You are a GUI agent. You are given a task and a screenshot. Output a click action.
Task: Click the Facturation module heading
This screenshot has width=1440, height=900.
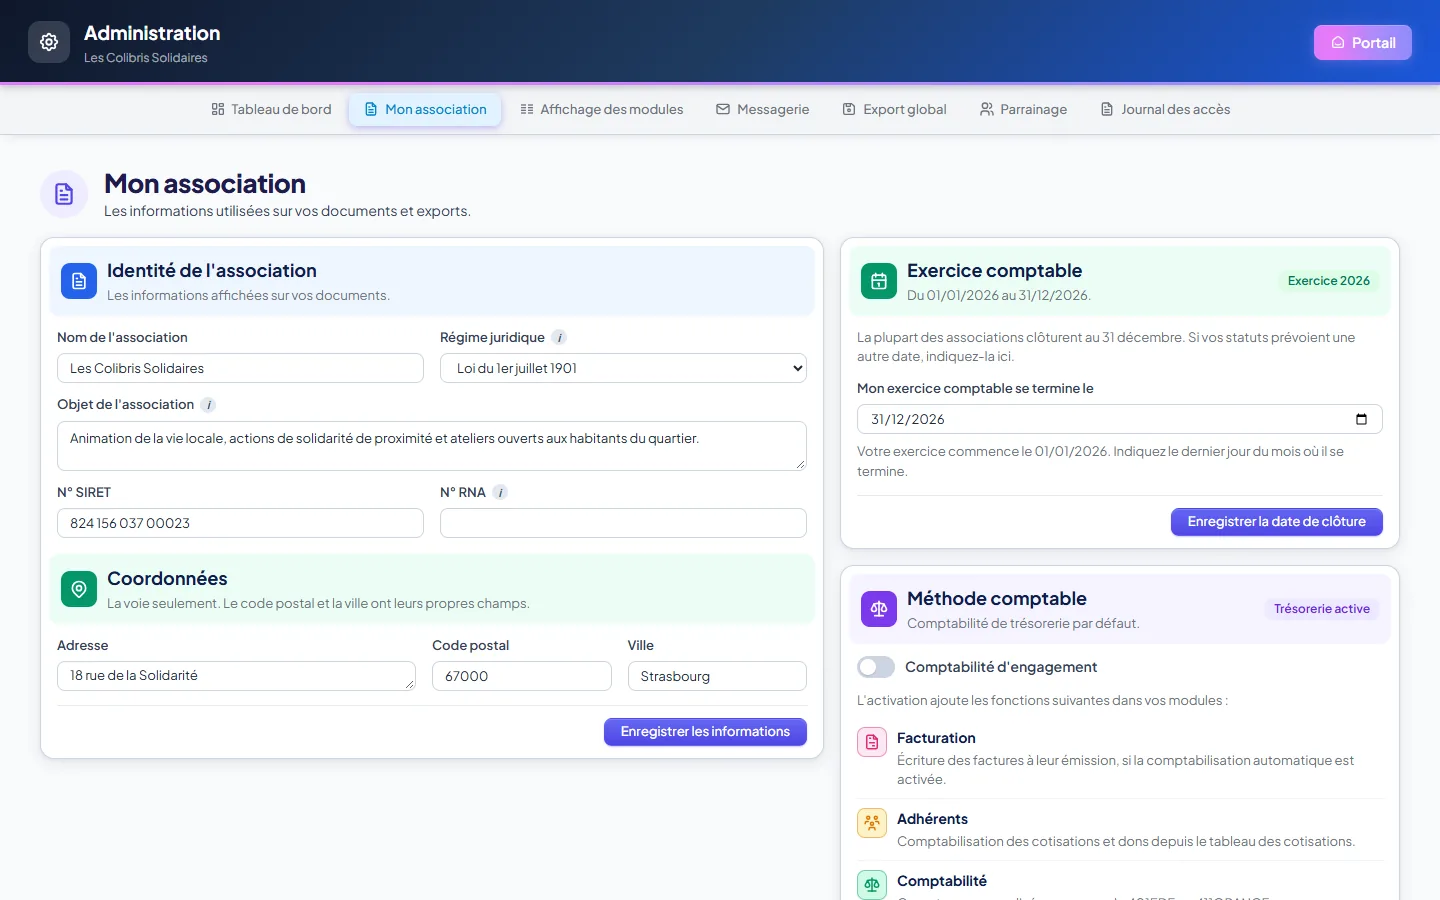(x=936, y=738)
